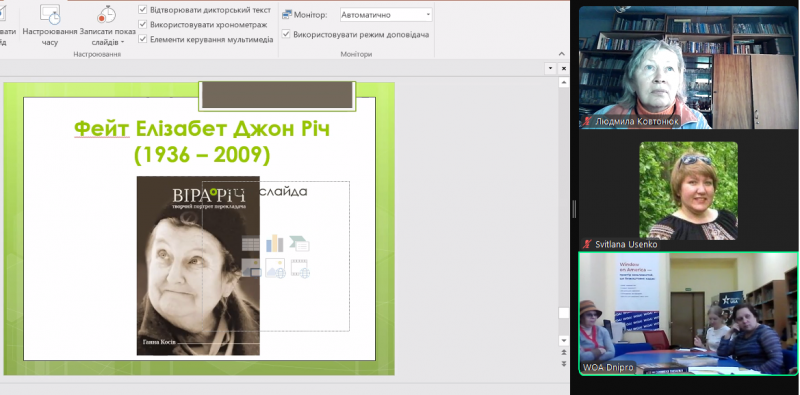Viewport: 800px width, 395px height.
Task: Insert a chart via placeholder icon
Action: pyautogui.click(x=274, y=243)
